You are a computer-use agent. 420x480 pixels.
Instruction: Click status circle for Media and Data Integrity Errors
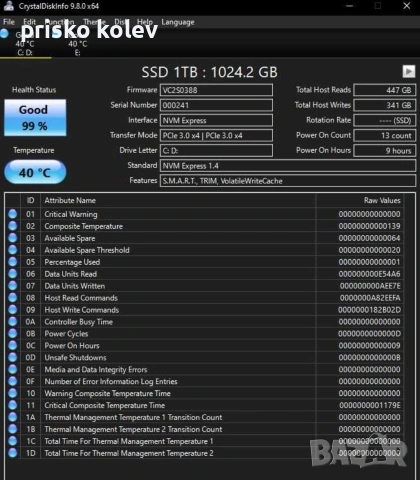(x=13, y=369)
